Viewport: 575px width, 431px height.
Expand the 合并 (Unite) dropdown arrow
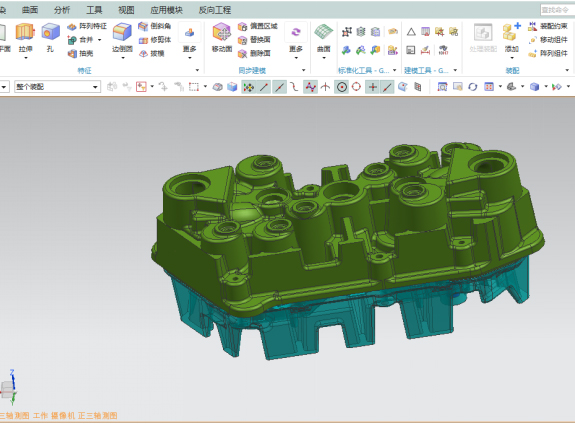tap(99, 40)
